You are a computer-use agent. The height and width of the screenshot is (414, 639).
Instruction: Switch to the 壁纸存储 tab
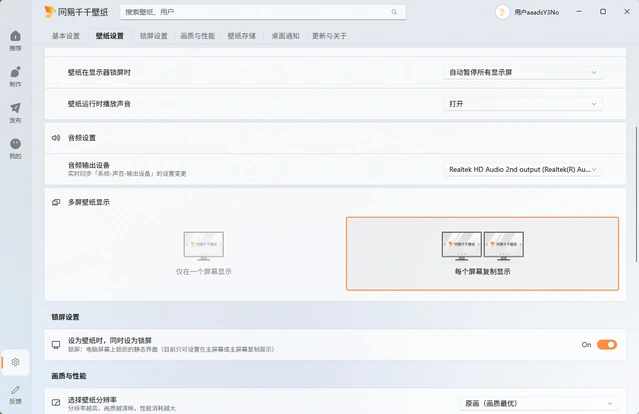242,36
